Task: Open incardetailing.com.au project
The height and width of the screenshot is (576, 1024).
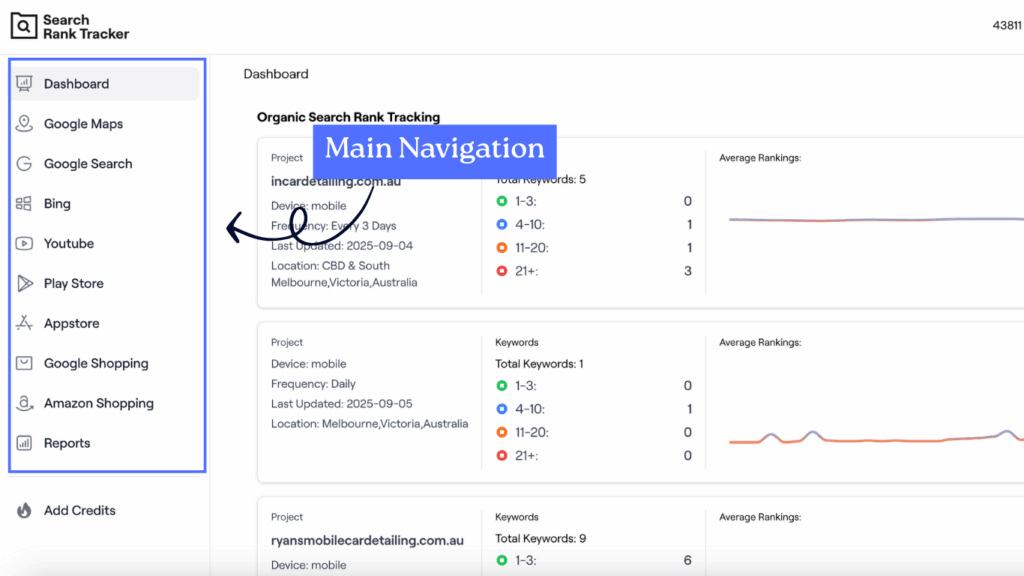Action: point(336,182)
